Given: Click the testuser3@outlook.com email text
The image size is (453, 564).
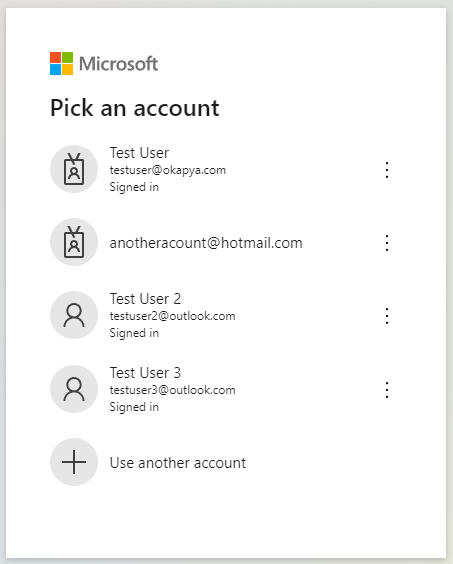Looking at the screenshot, I should pos(172,390).
